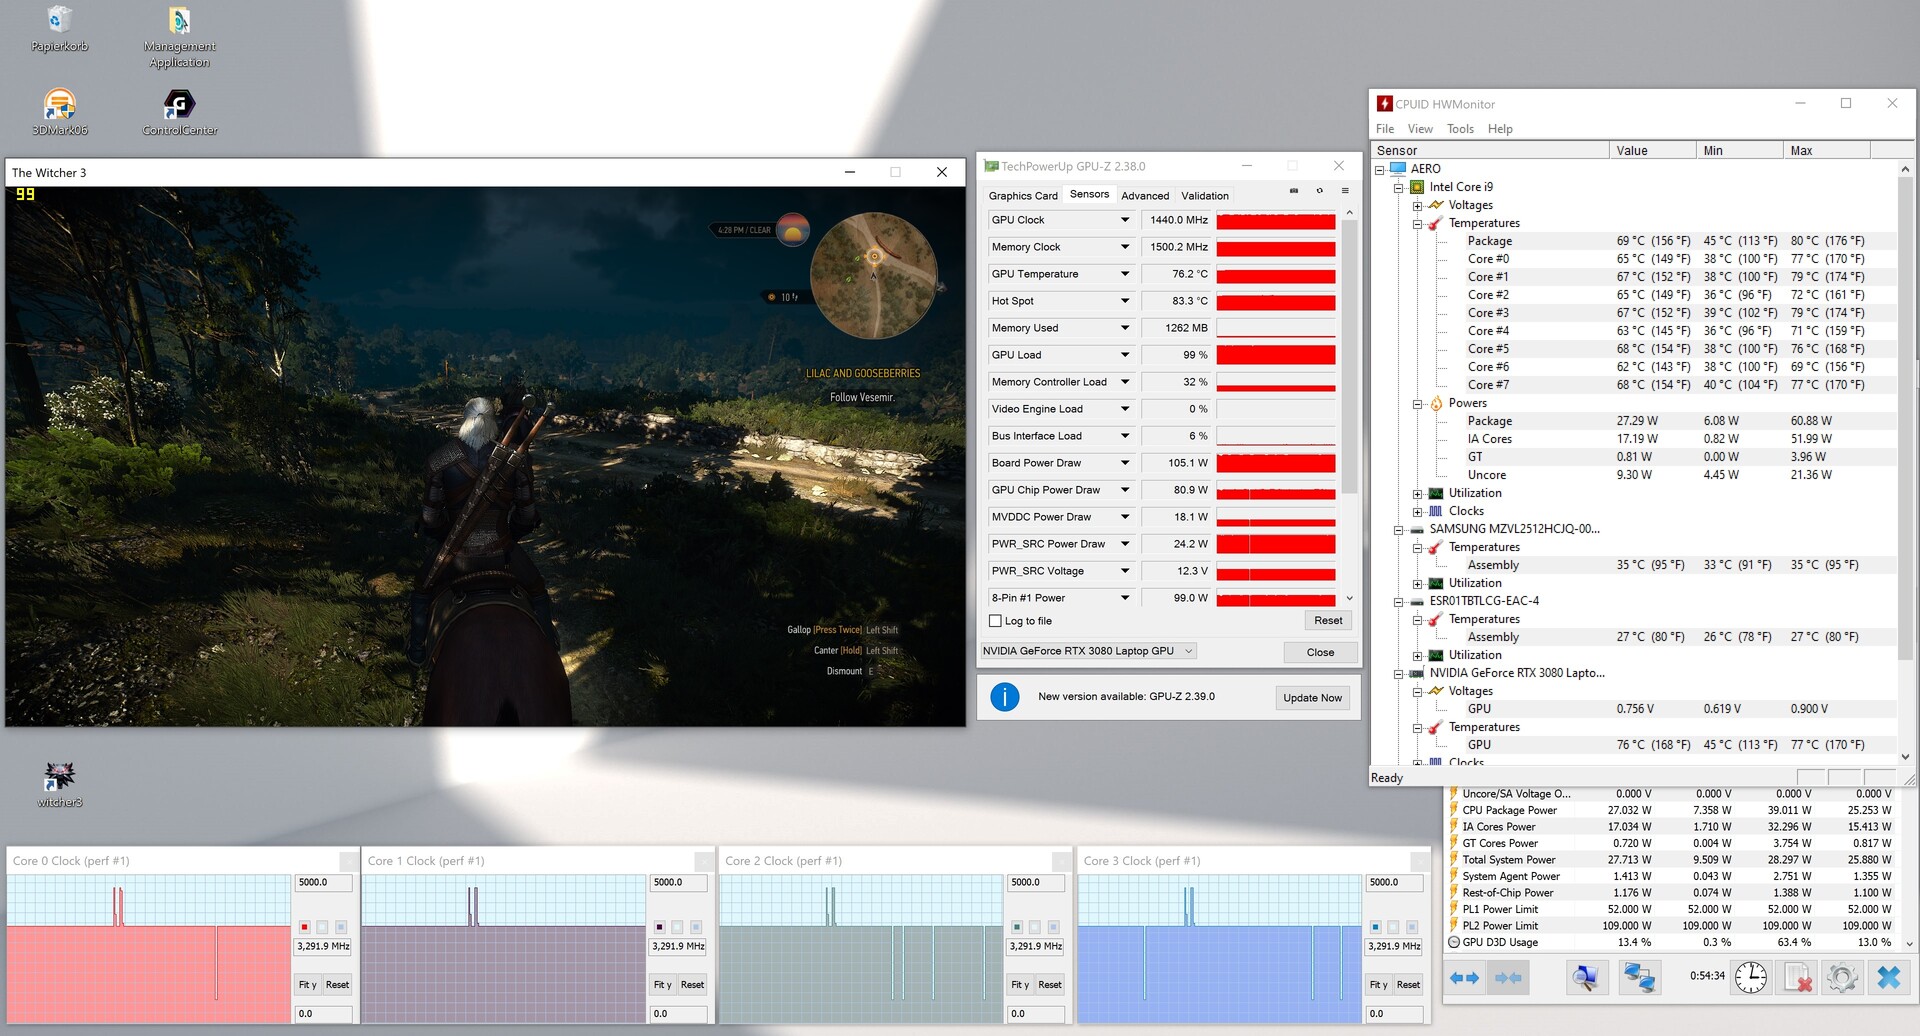Click Fit y in Core 3 Clock panel
This screenshot has width=1920, height=1036.
pos(1377,985)
